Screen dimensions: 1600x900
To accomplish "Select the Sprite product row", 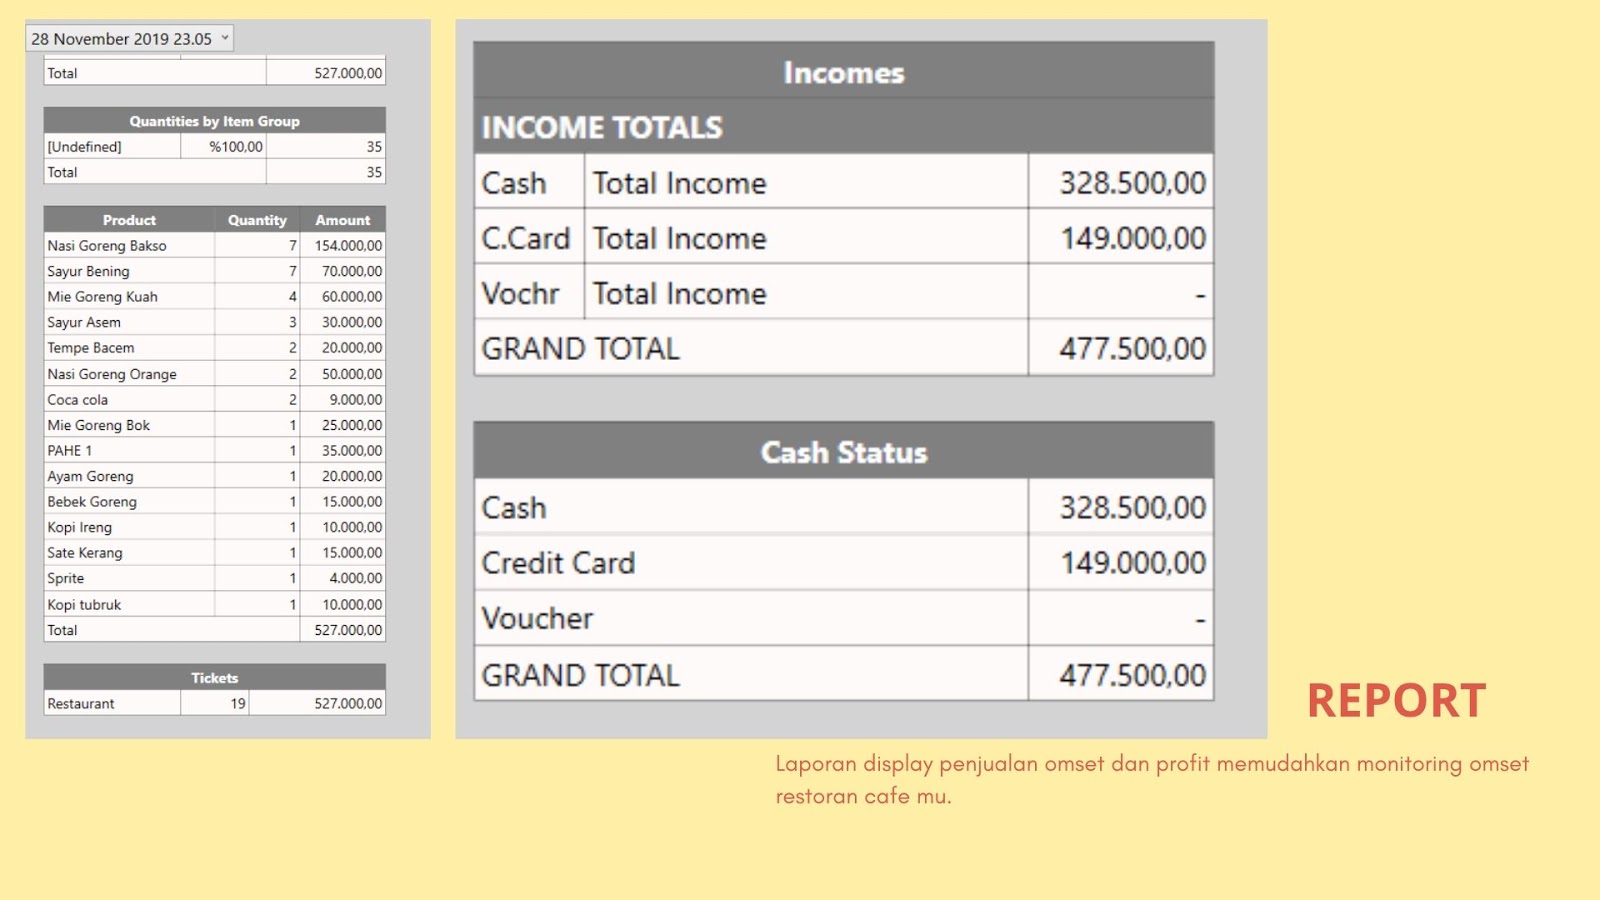I will 214,578.
